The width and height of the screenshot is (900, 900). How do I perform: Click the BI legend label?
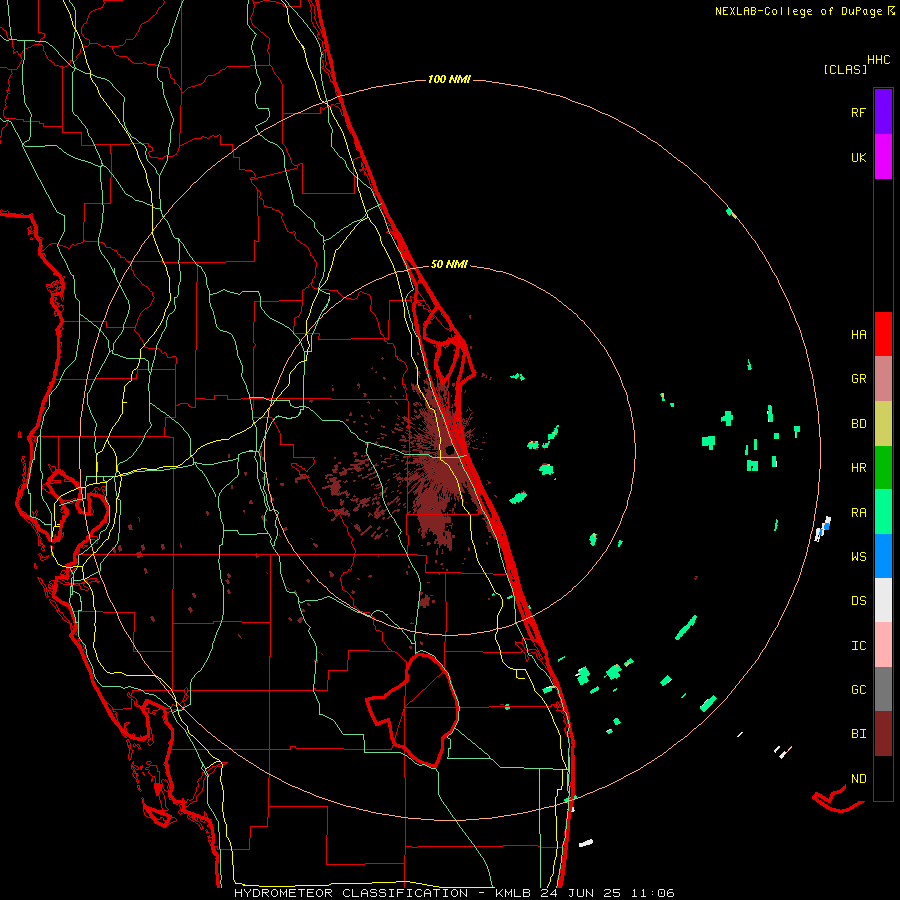tap(858, 734)
